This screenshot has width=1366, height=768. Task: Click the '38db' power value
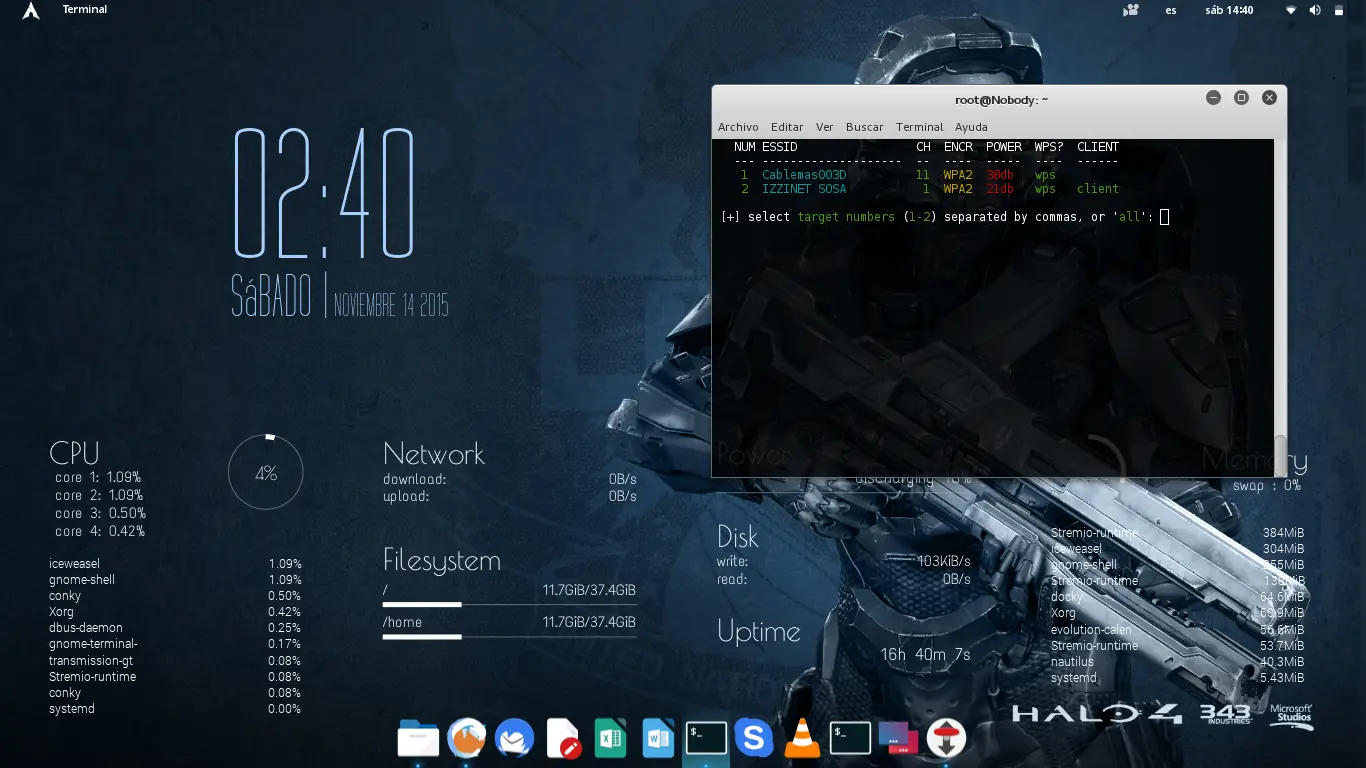1000,175
